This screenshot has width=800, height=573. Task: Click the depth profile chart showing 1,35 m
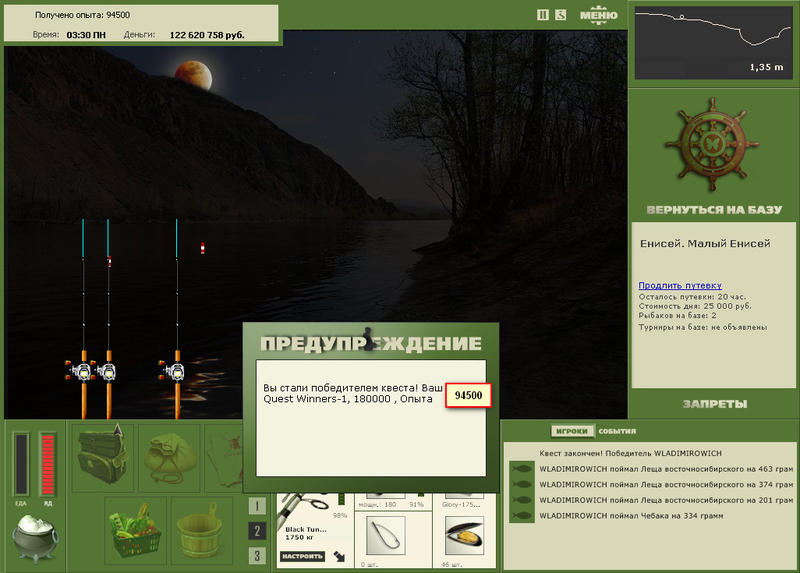[713, 43]
